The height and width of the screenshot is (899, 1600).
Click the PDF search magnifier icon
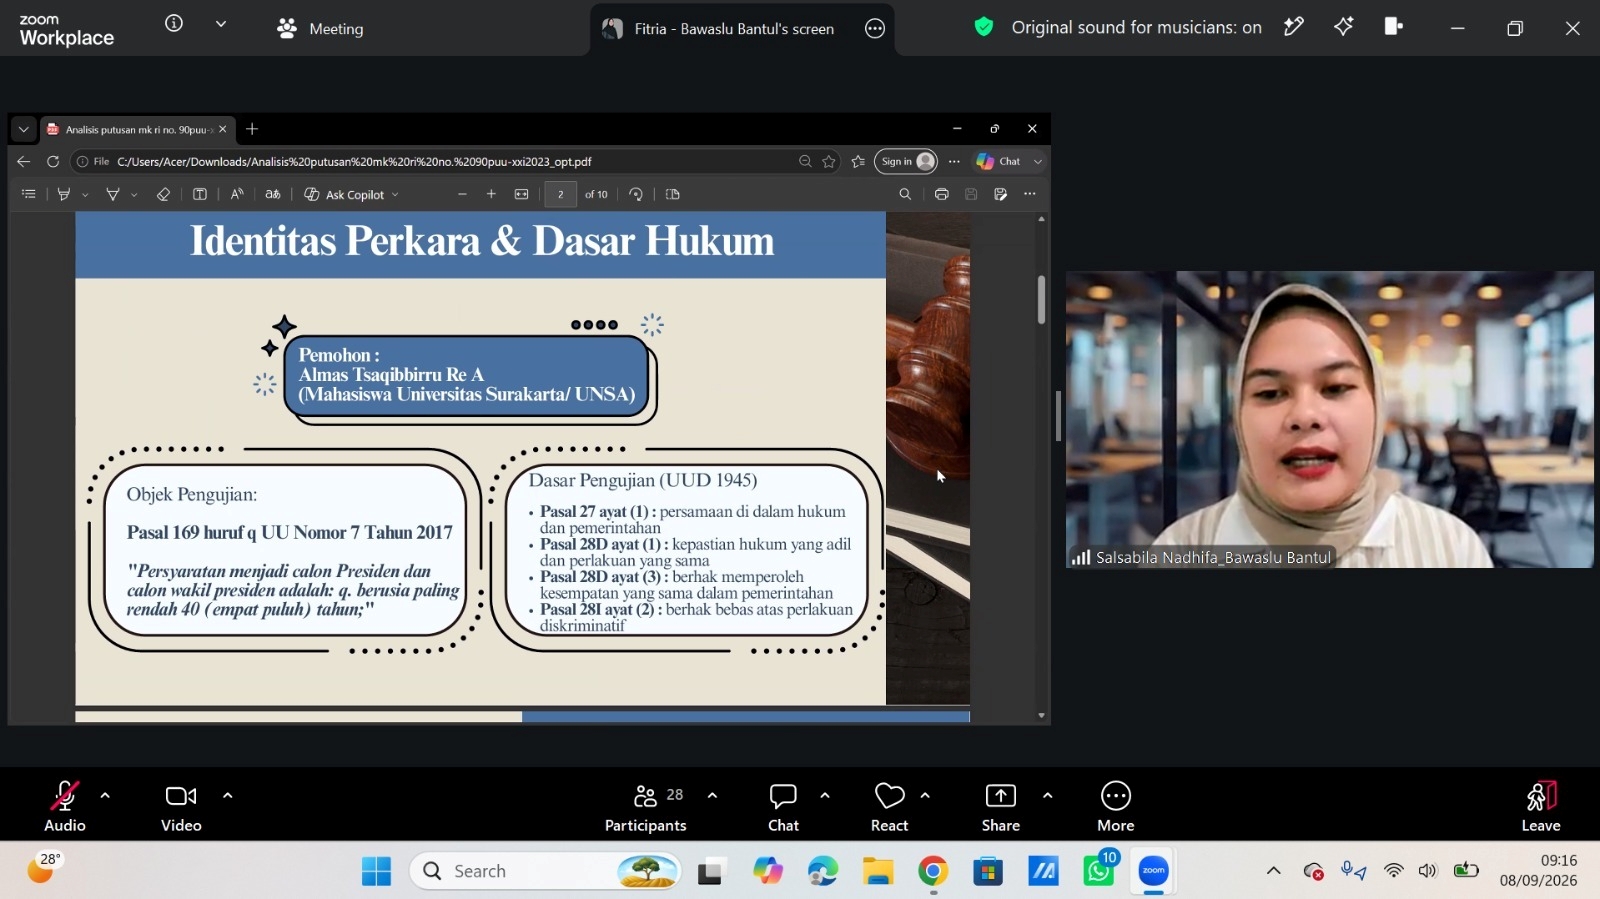(x=905, y=194)
